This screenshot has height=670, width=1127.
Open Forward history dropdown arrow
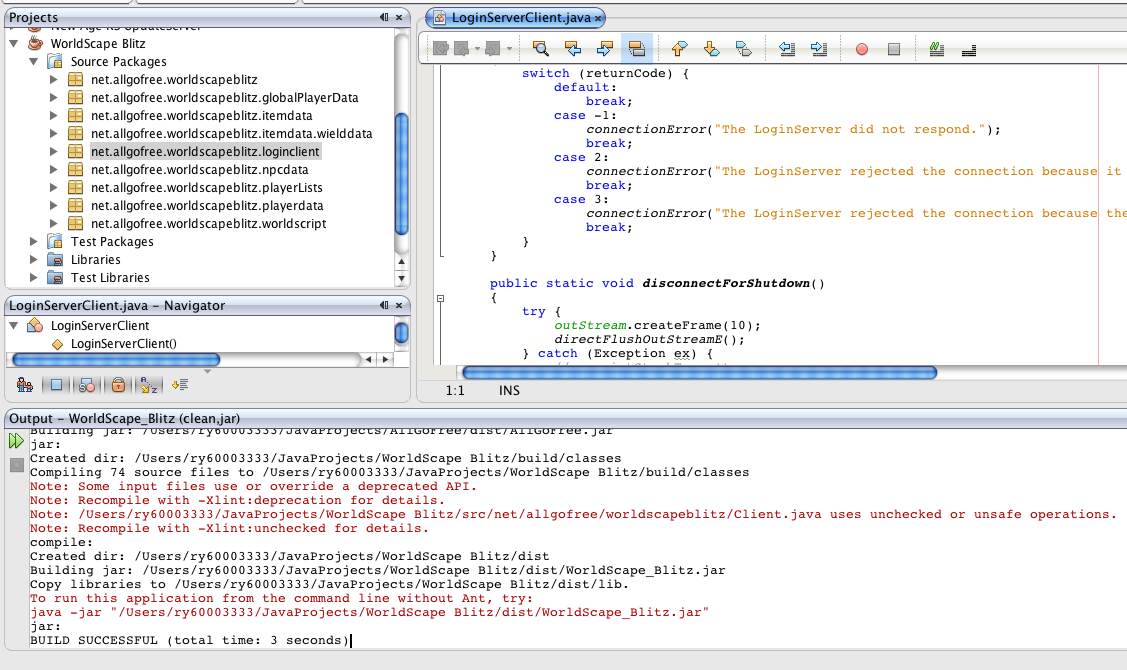point(509,49)
